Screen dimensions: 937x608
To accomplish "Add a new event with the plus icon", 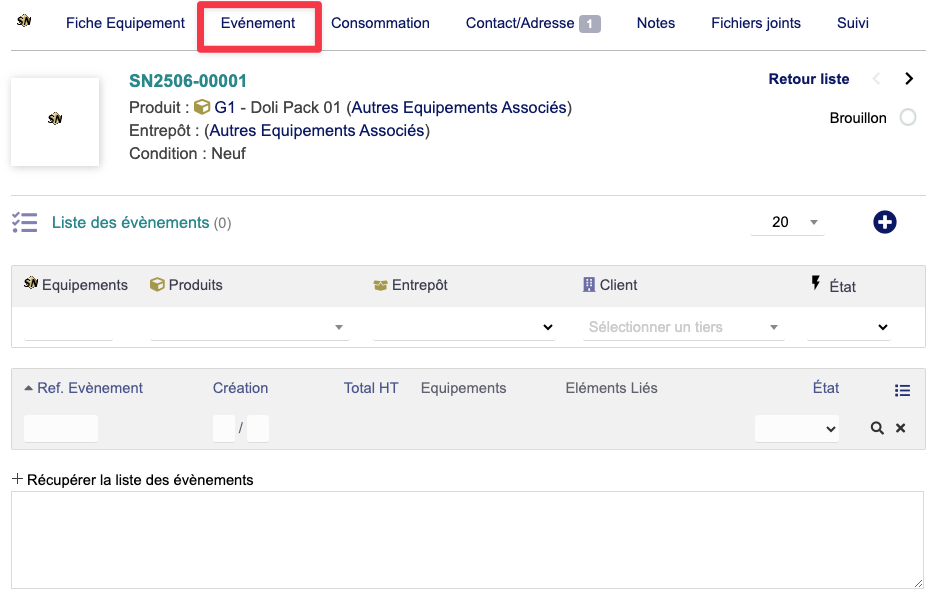I will coord(884,222).
